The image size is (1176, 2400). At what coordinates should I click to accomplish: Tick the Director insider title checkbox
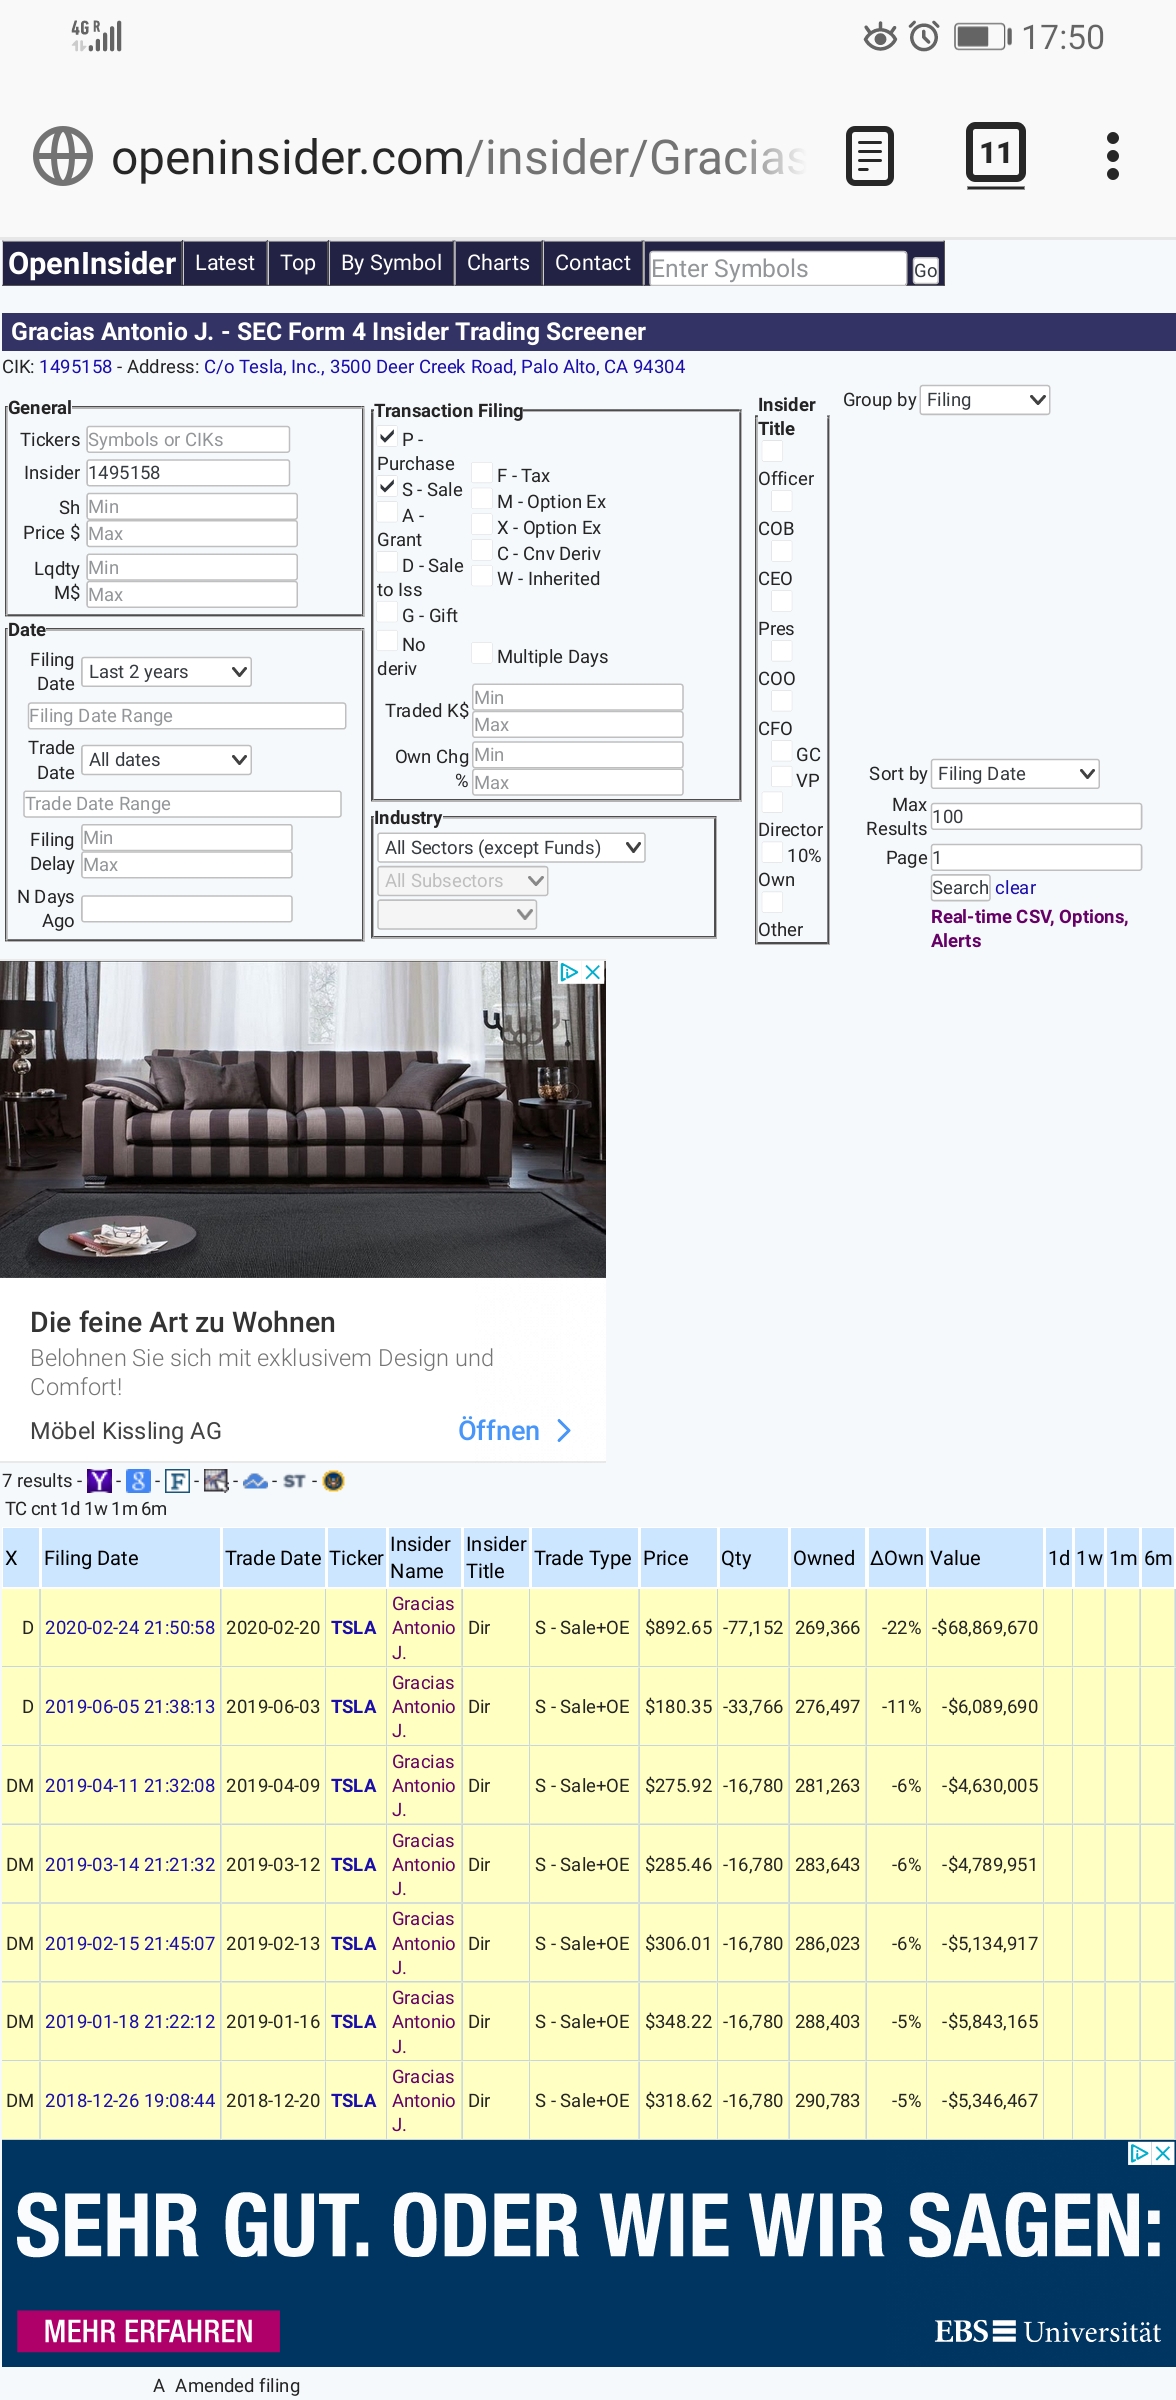point(773,802)
